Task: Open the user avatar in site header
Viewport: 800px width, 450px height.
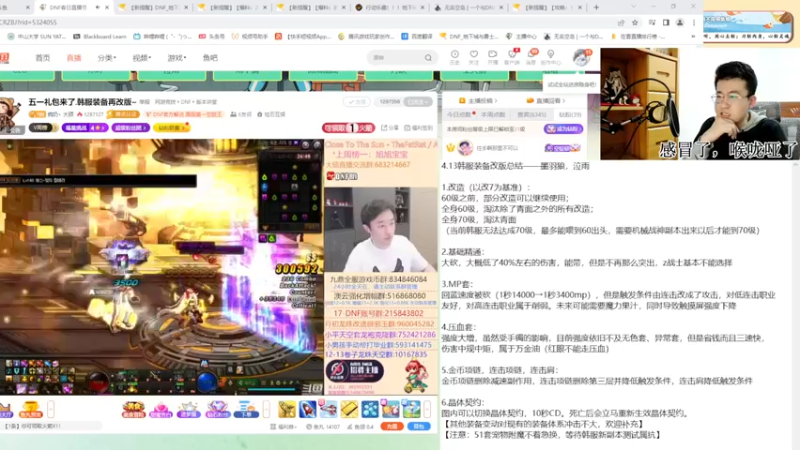Action: 581,57
